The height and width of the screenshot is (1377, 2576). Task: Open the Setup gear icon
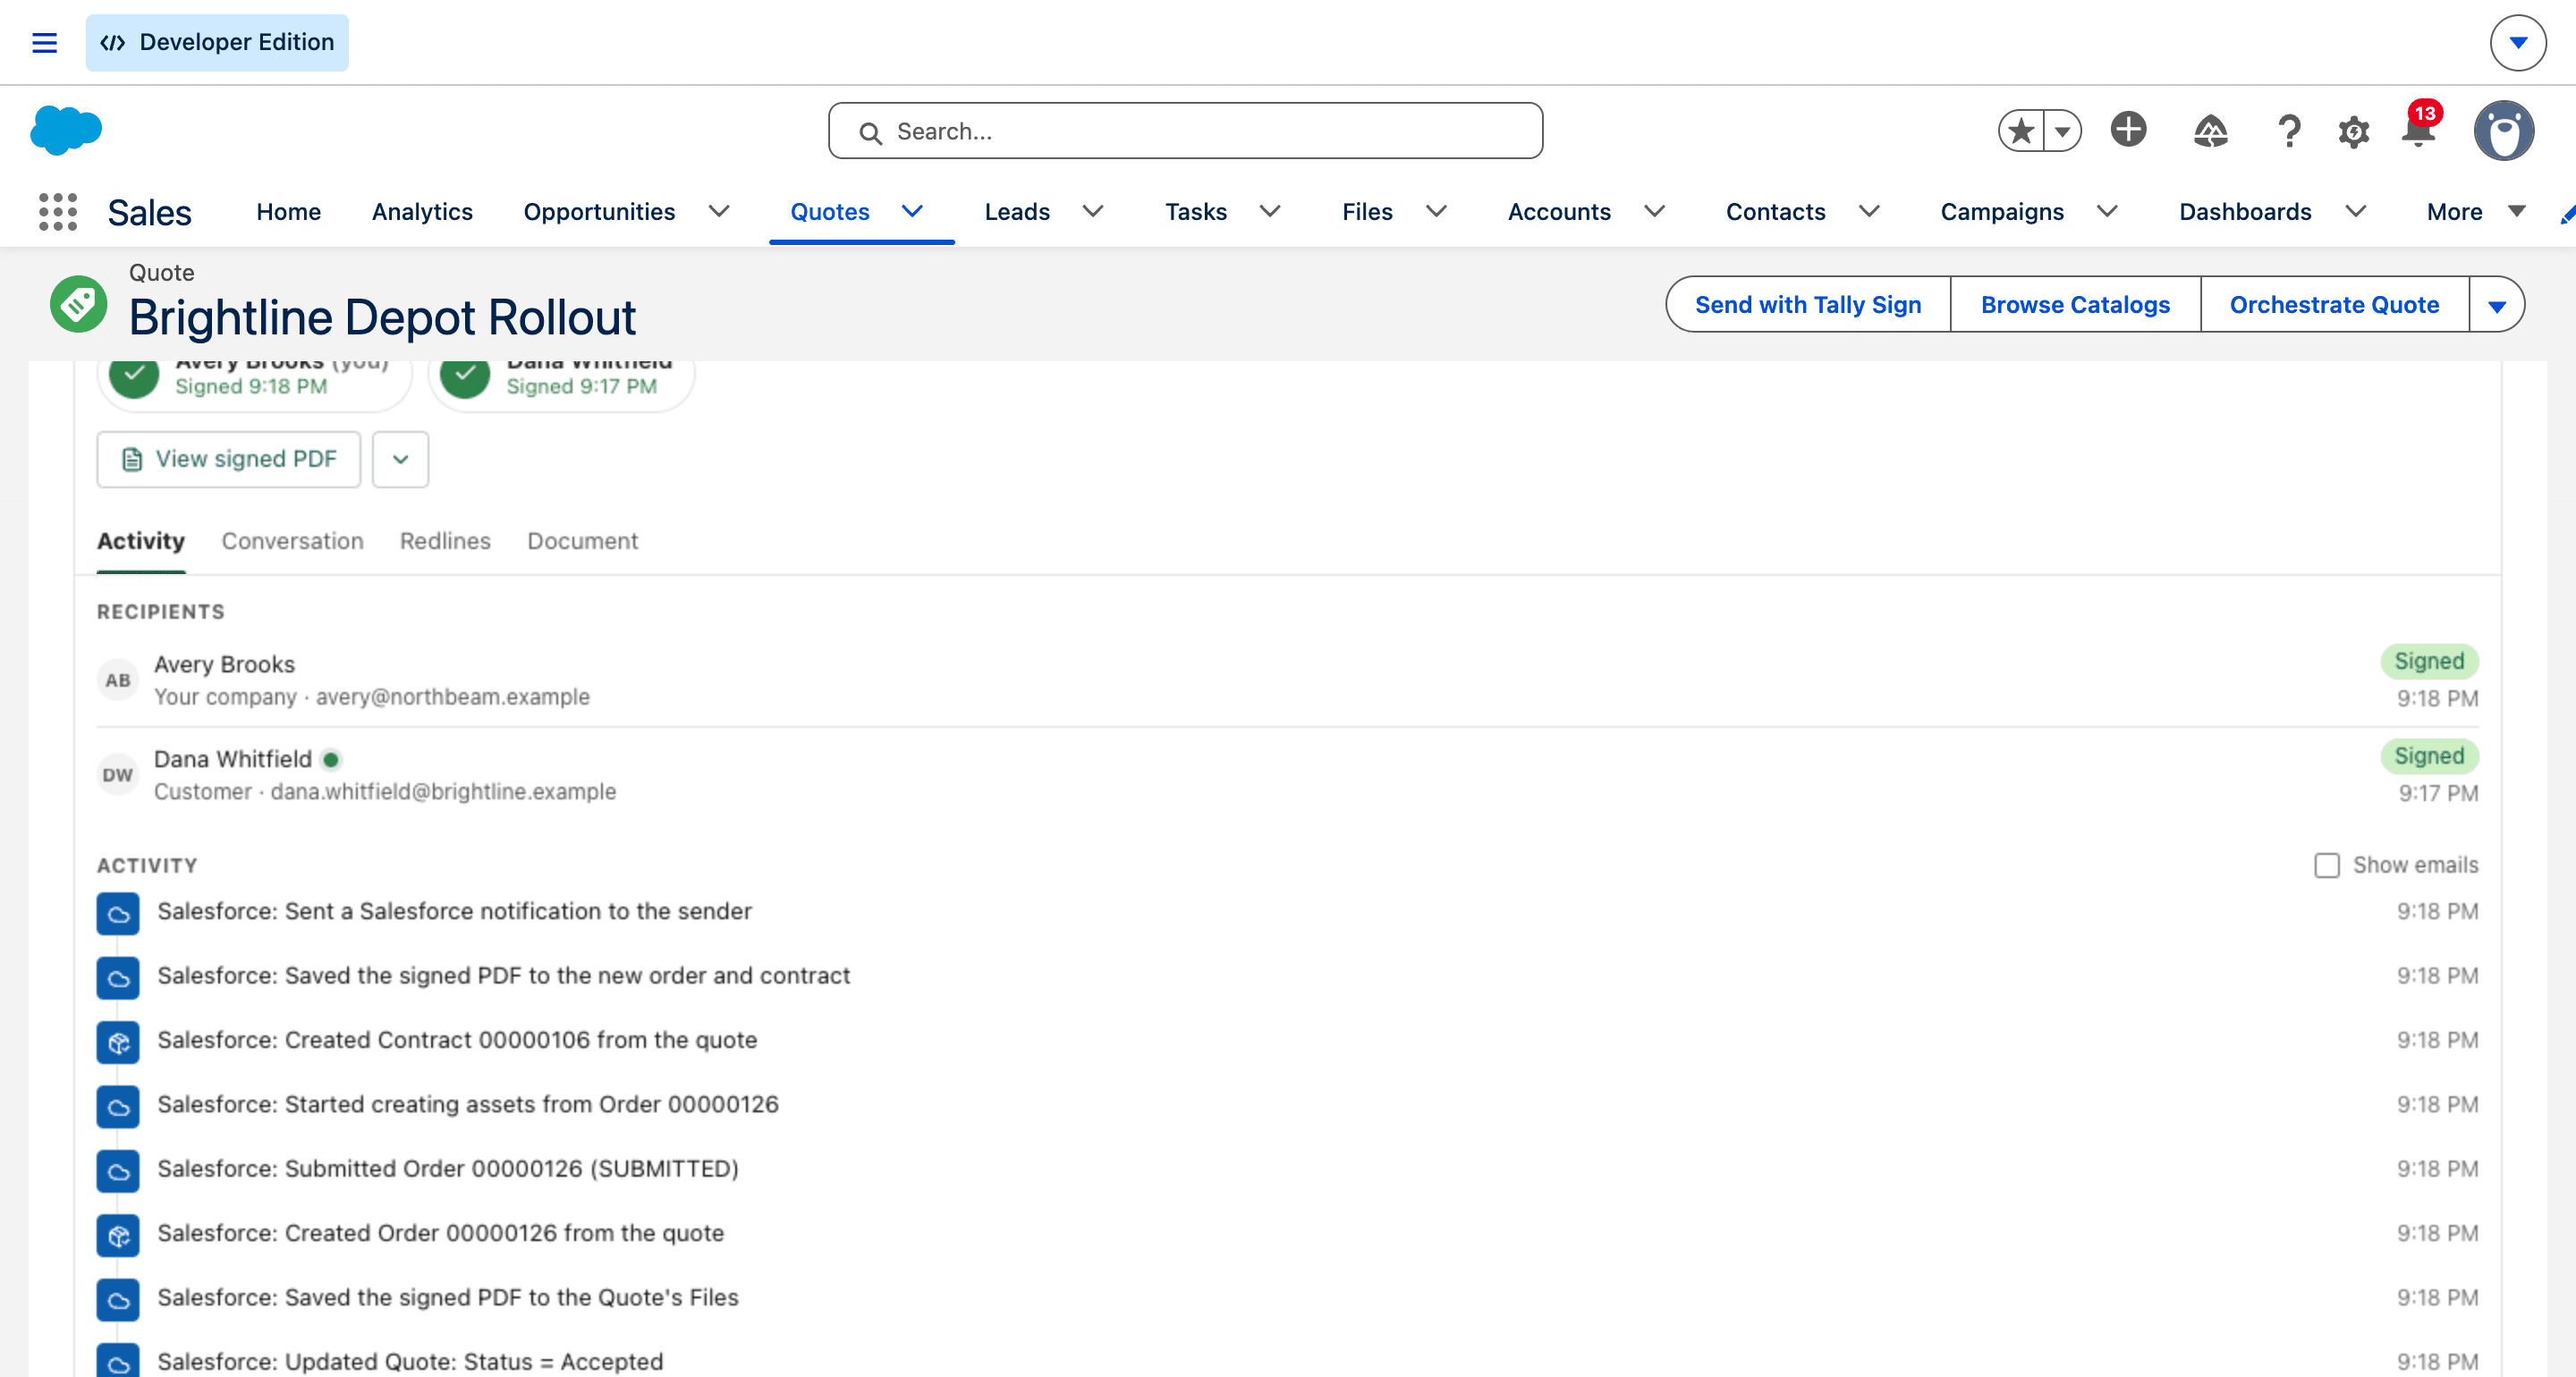[x=2353, y=131]
